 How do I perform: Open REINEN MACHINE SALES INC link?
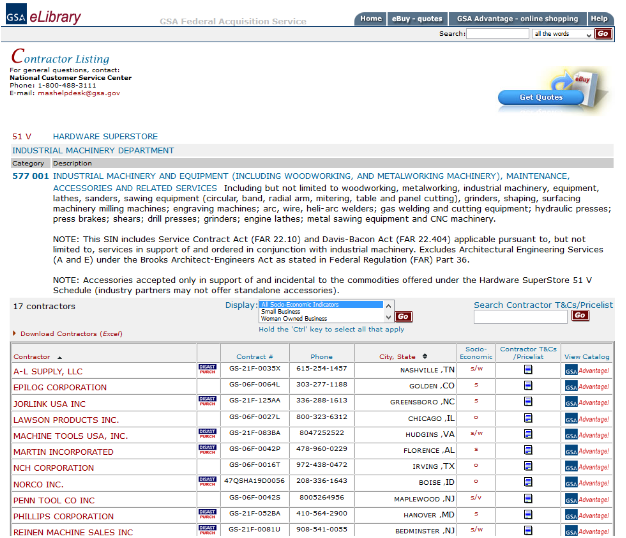pos(73,532)
